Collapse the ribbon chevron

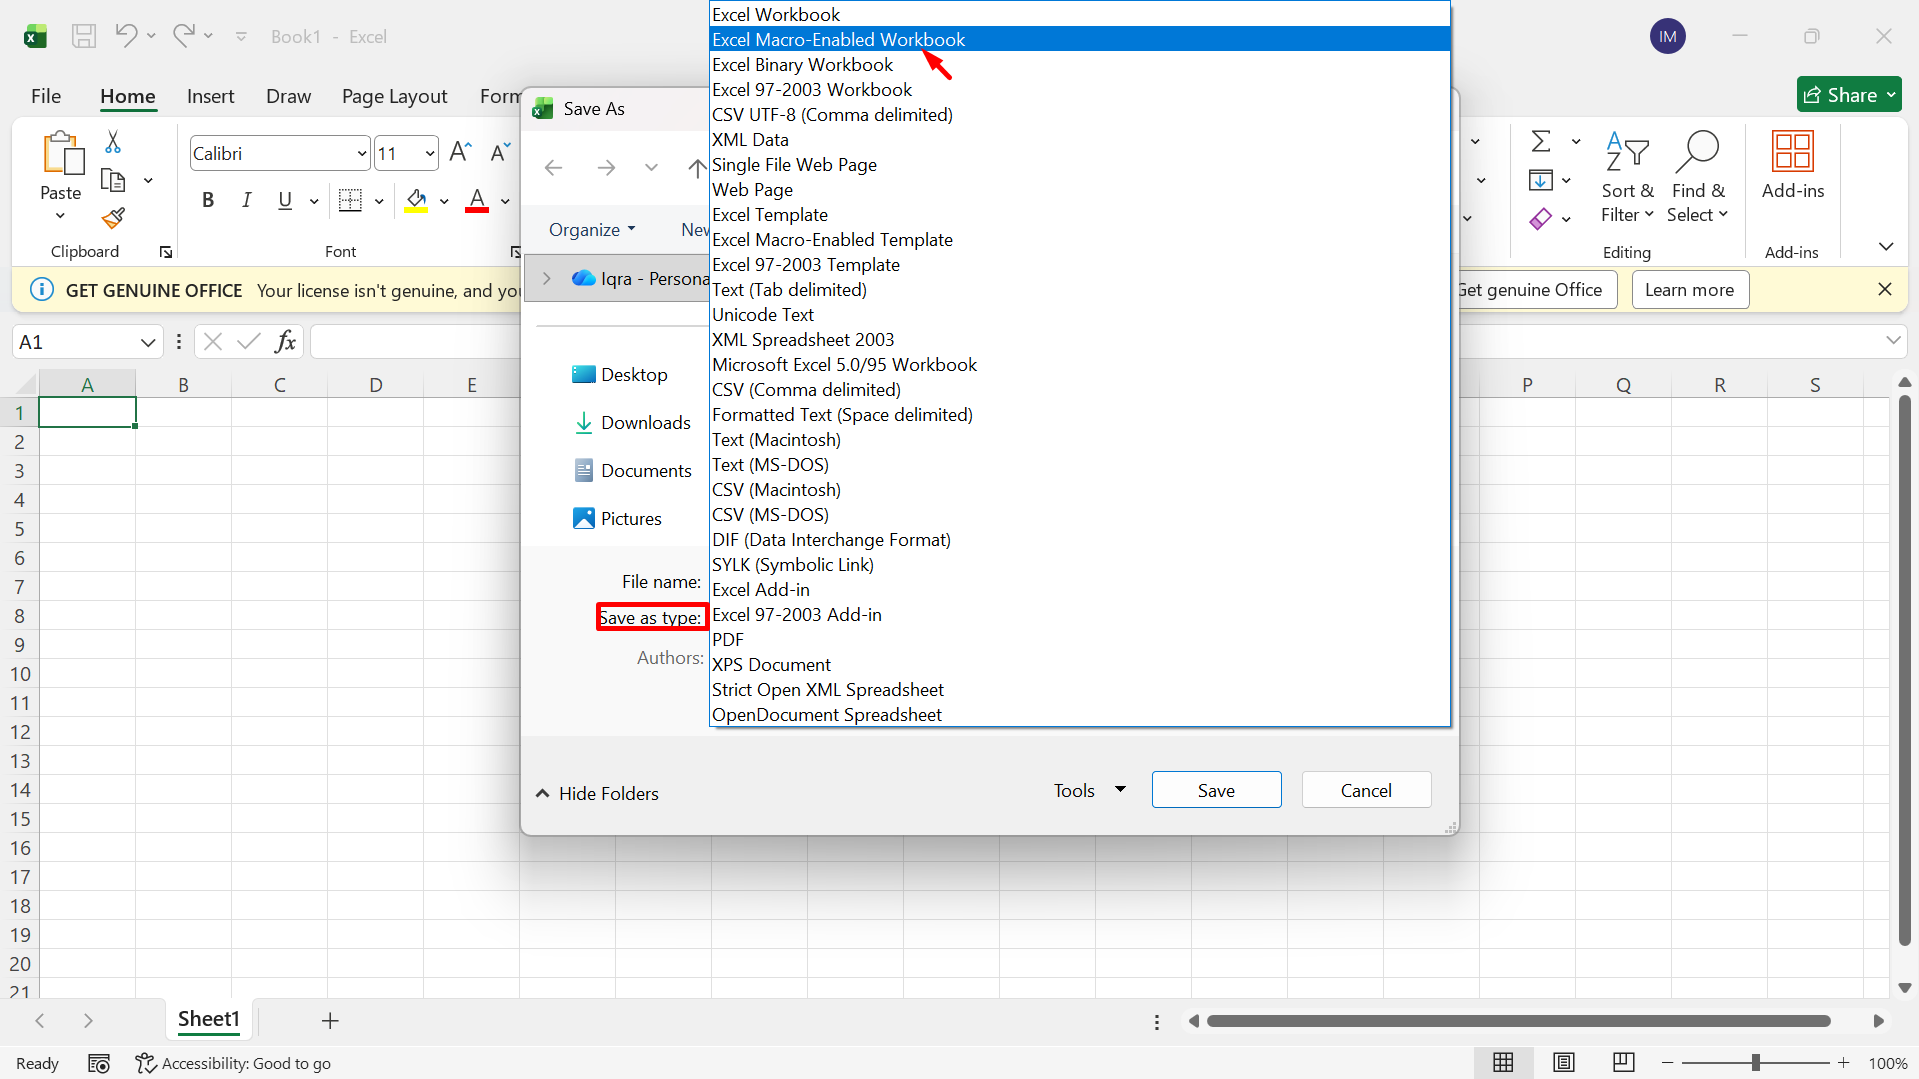(1886, 246)
